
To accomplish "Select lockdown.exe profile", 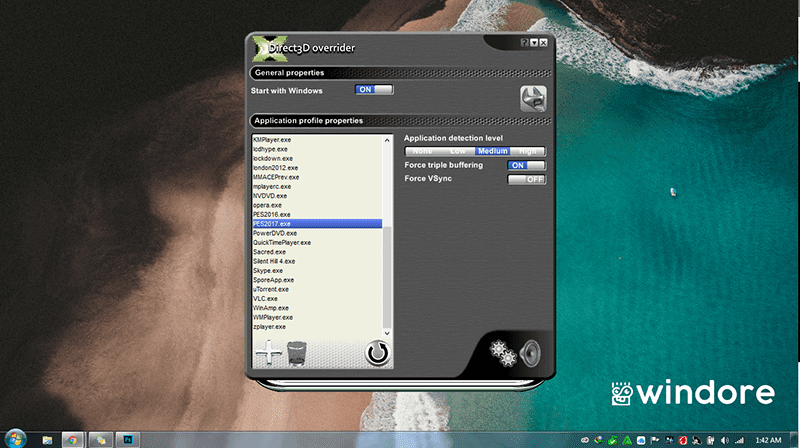I will [317, 158].
